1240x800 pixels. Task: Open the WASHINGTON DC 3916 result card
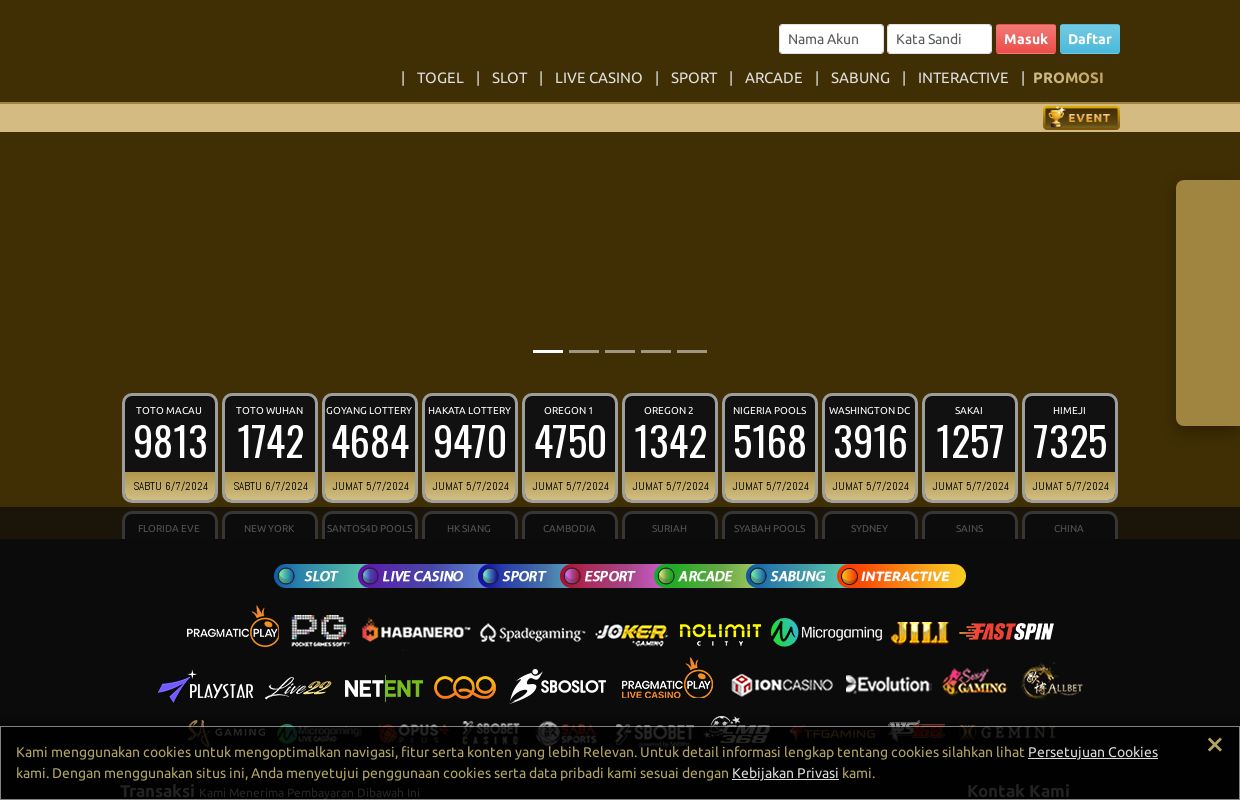[x=870, y=448]
